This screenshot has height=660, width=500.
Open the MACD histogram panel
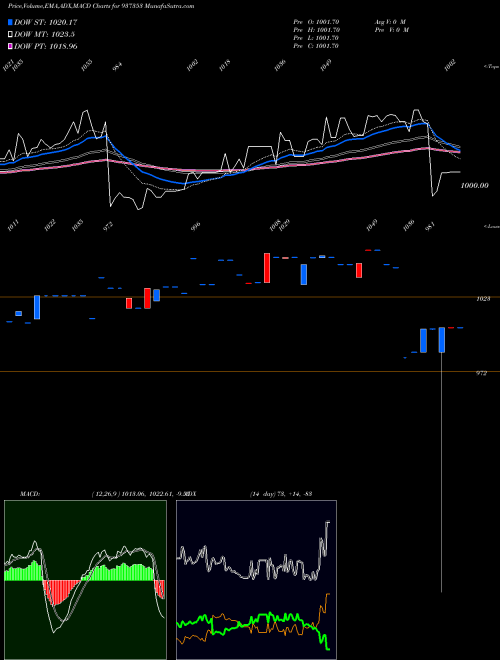click(x=85, y=580)
